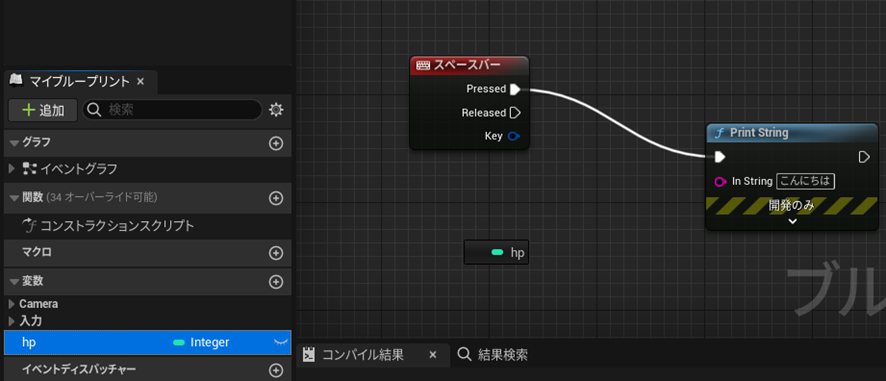Select the hp variable row
886x381 pixels.
[x=147, y=343]
